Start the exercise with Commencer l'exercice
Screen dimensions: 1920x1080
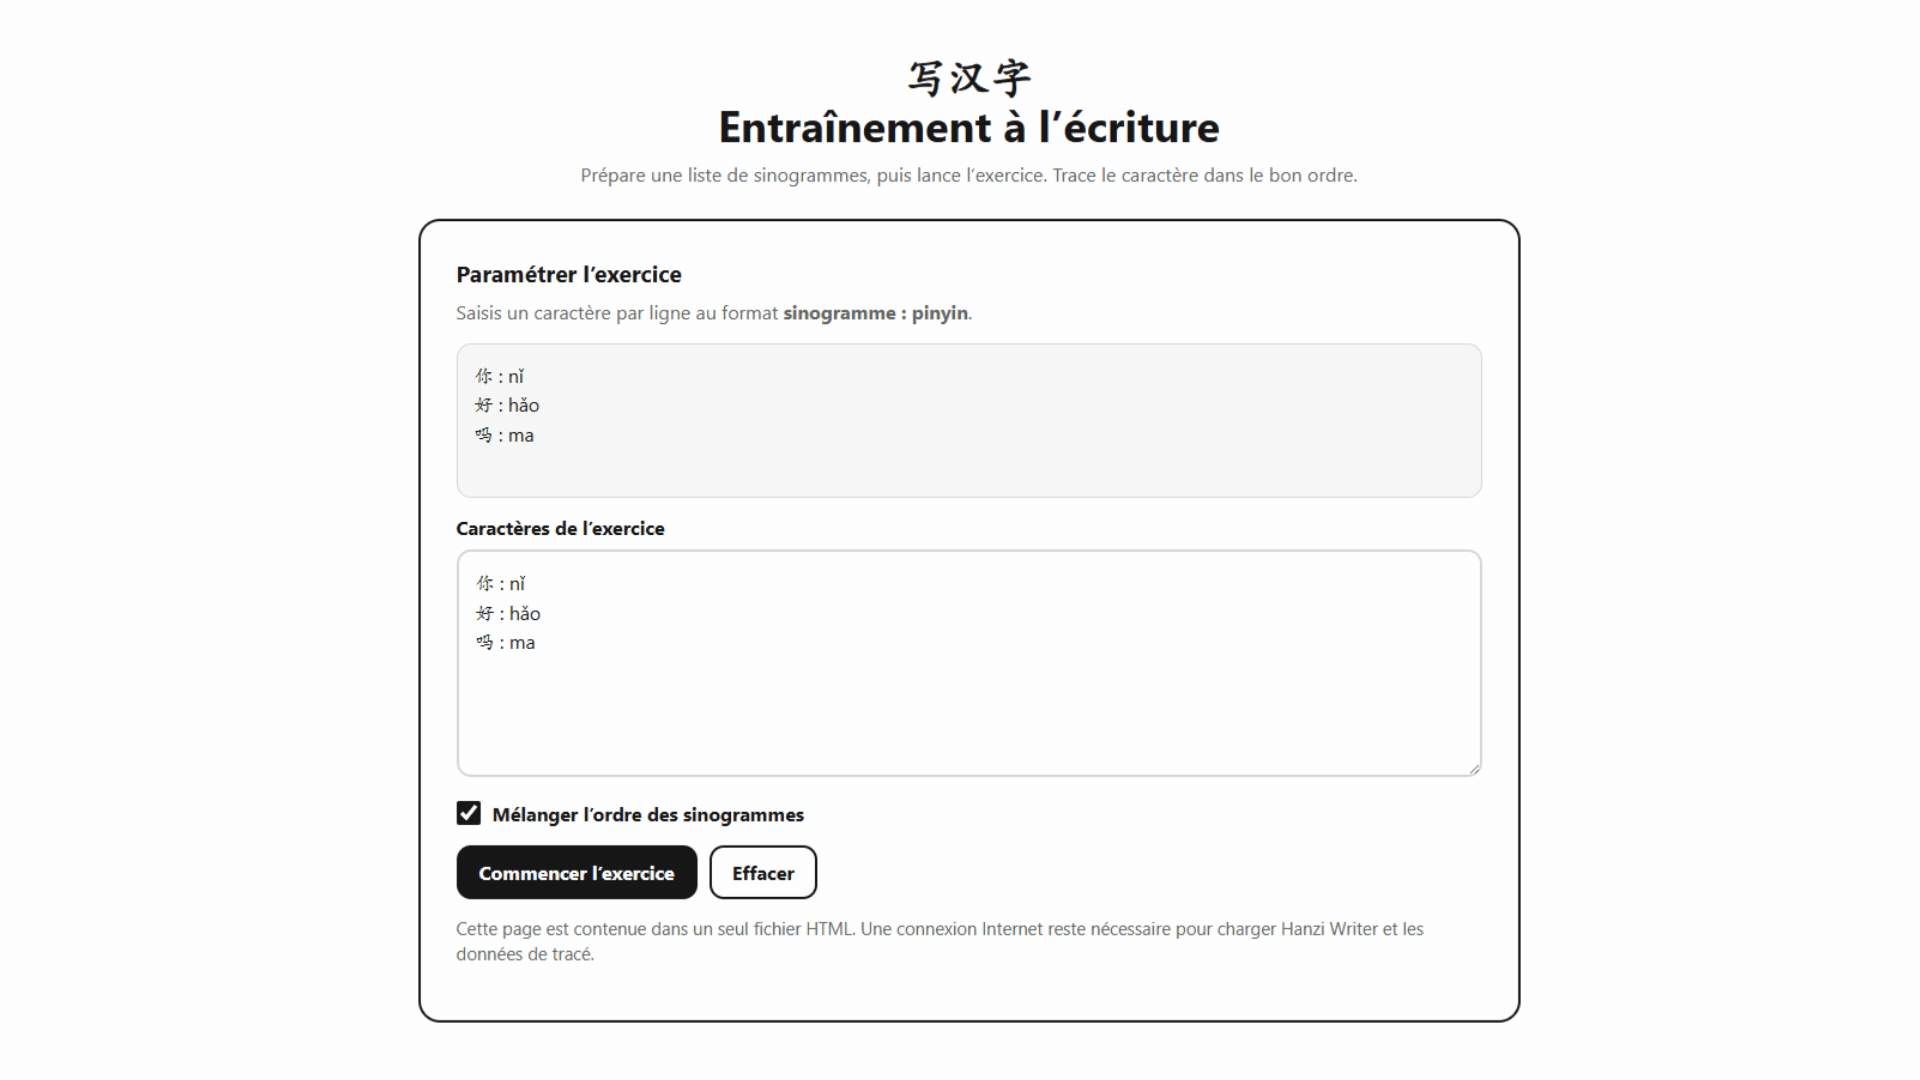576,872
